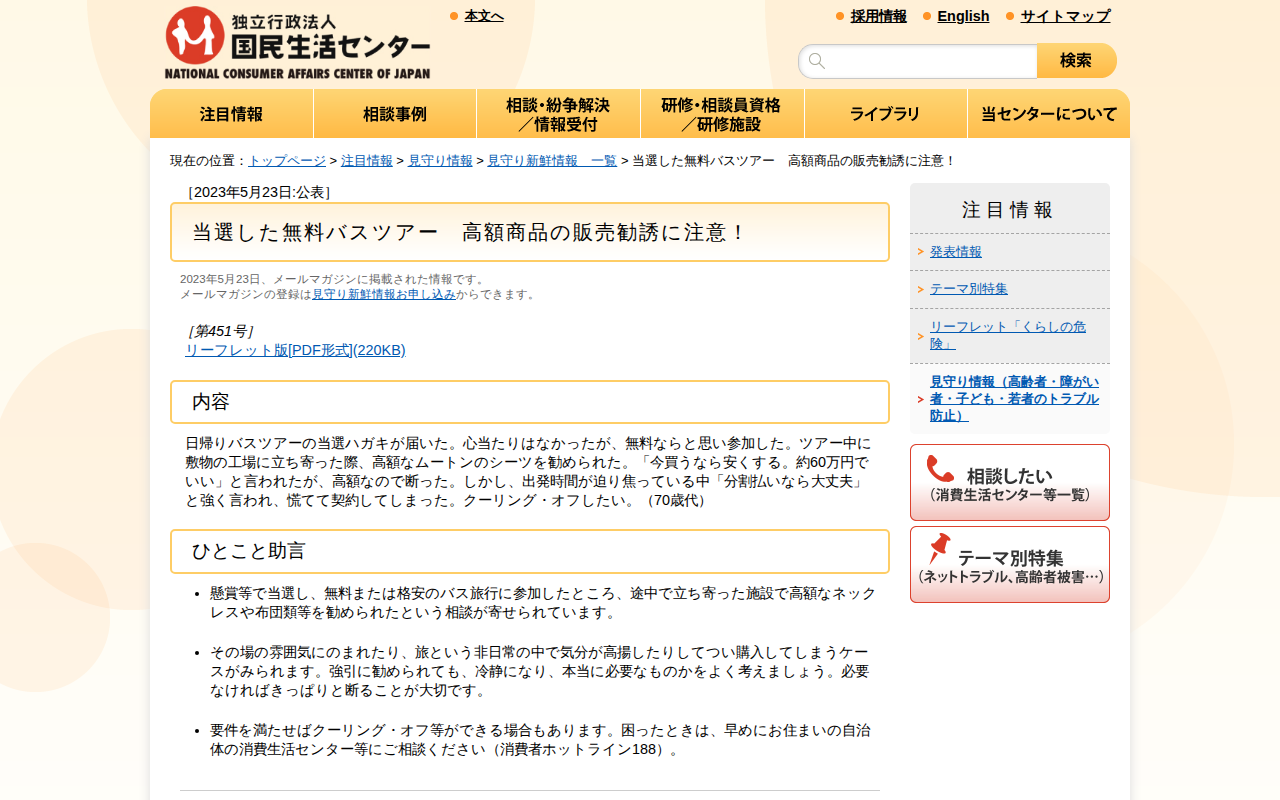Open 相談・紛争解決／情報受付 navigation tab
1280x800 pixels.
point(558,114)
